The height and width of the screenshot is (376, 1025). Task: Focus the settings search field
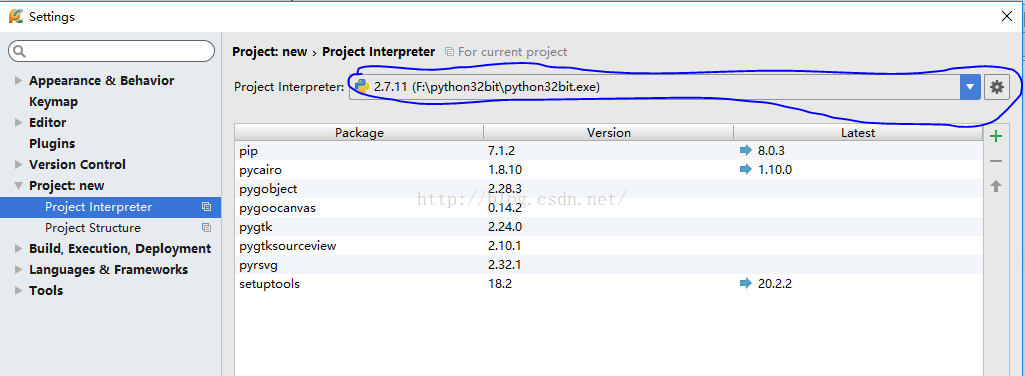click(x=111, y=51)
